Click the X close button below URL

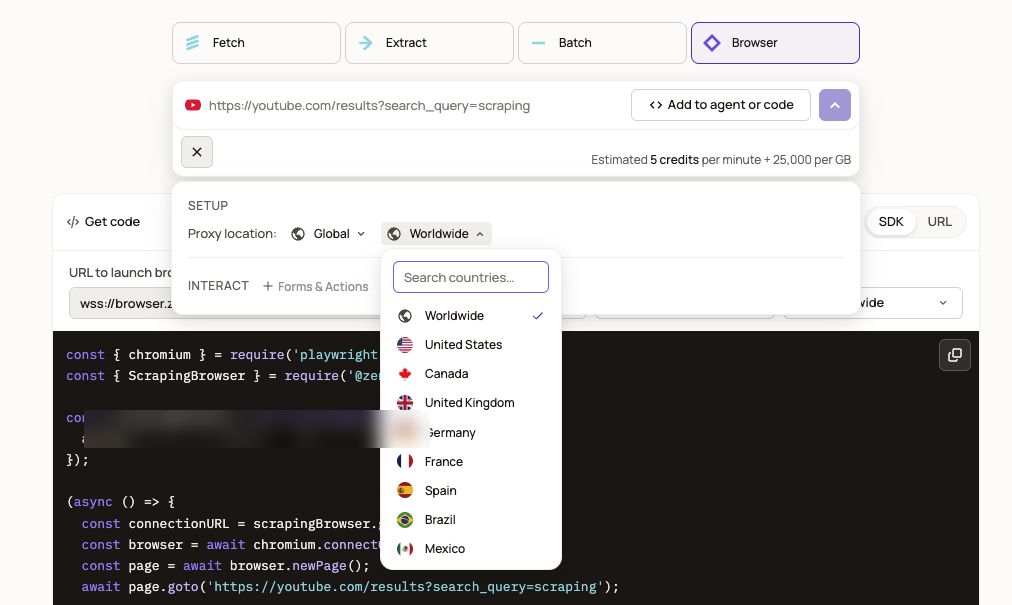coord(197,152)
